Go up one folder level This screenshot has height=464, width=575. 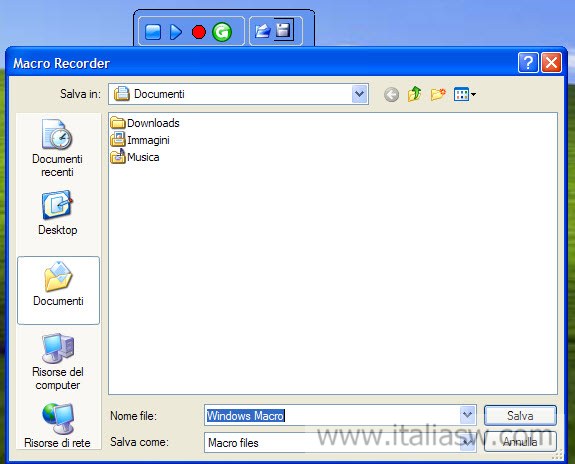point(414,94)
